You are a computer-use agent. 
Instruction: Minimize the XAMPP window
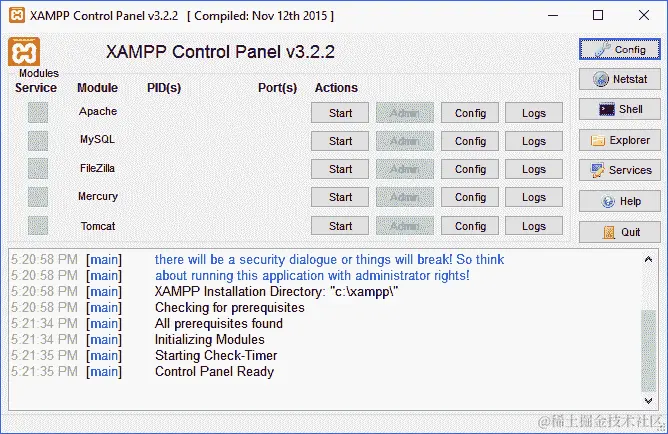click(553, 15)
